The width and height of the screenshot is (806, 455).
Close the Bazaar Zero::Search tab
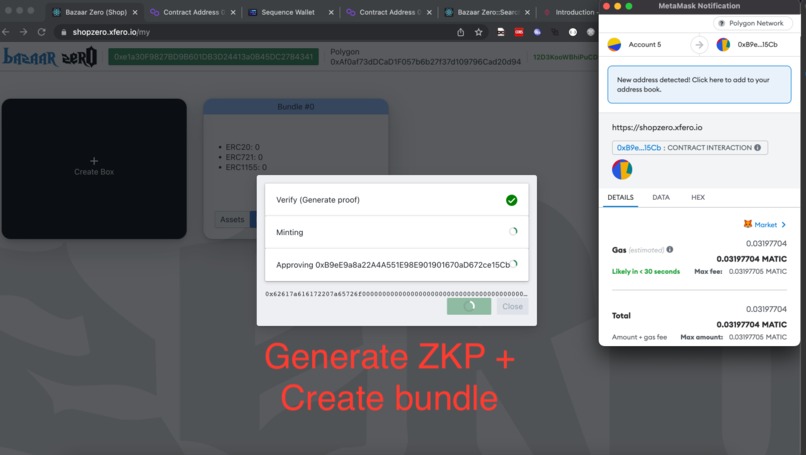[x=527, y=12]
